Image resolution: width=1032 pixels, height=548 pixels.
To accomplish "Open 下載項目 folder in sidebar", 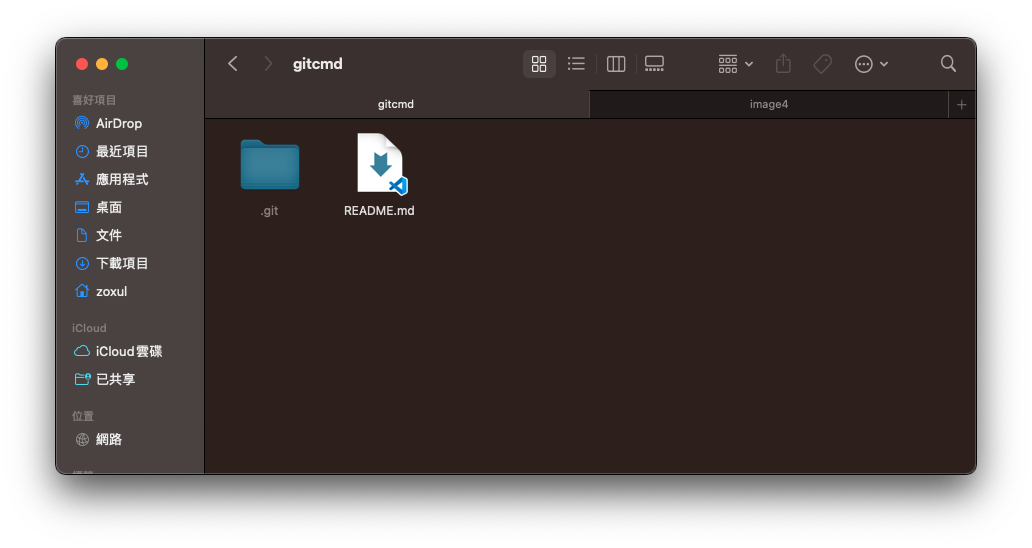I will (121, 263).
